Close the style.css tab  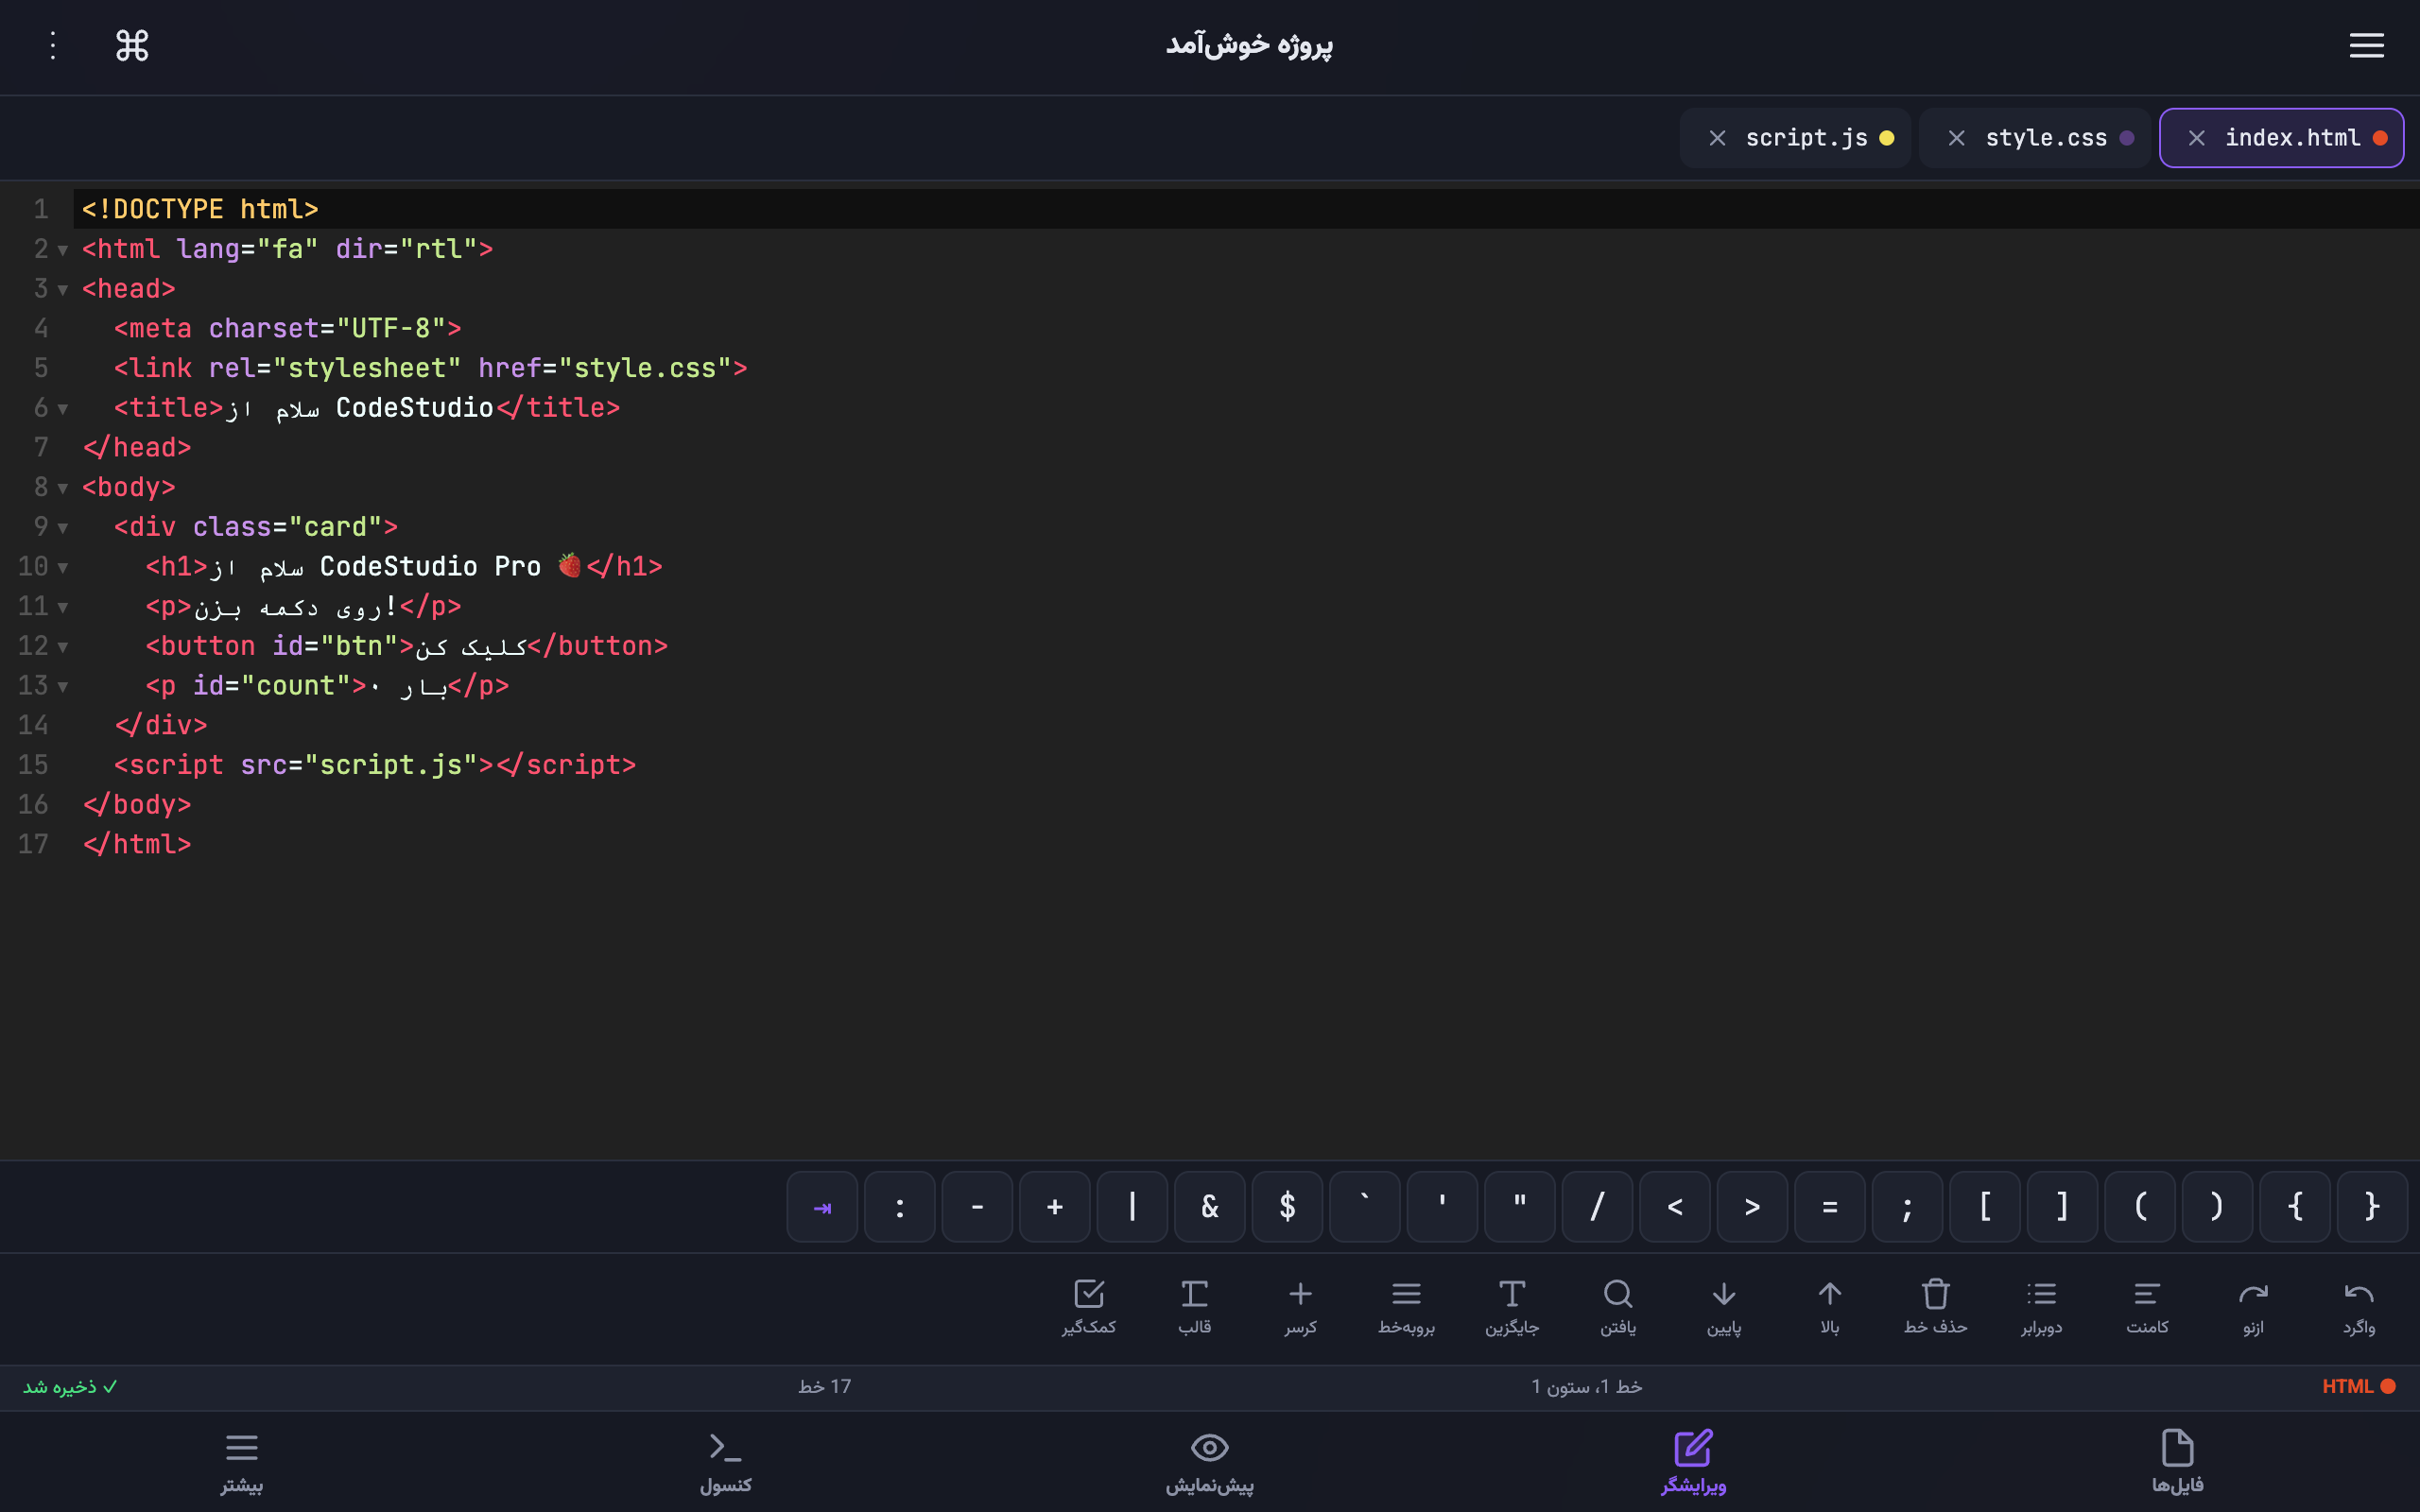click(1956, 138)
